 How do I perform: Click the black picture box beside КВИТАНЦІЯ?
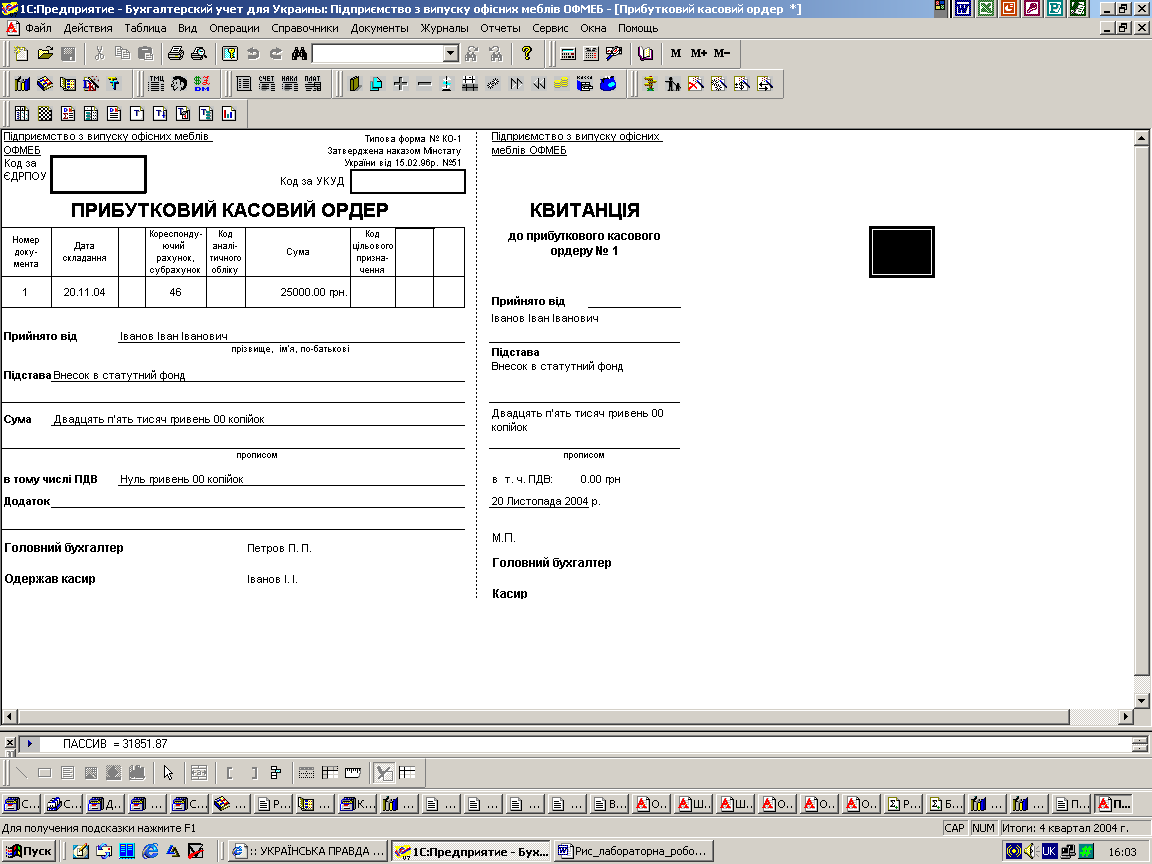(x=901, y=252)
